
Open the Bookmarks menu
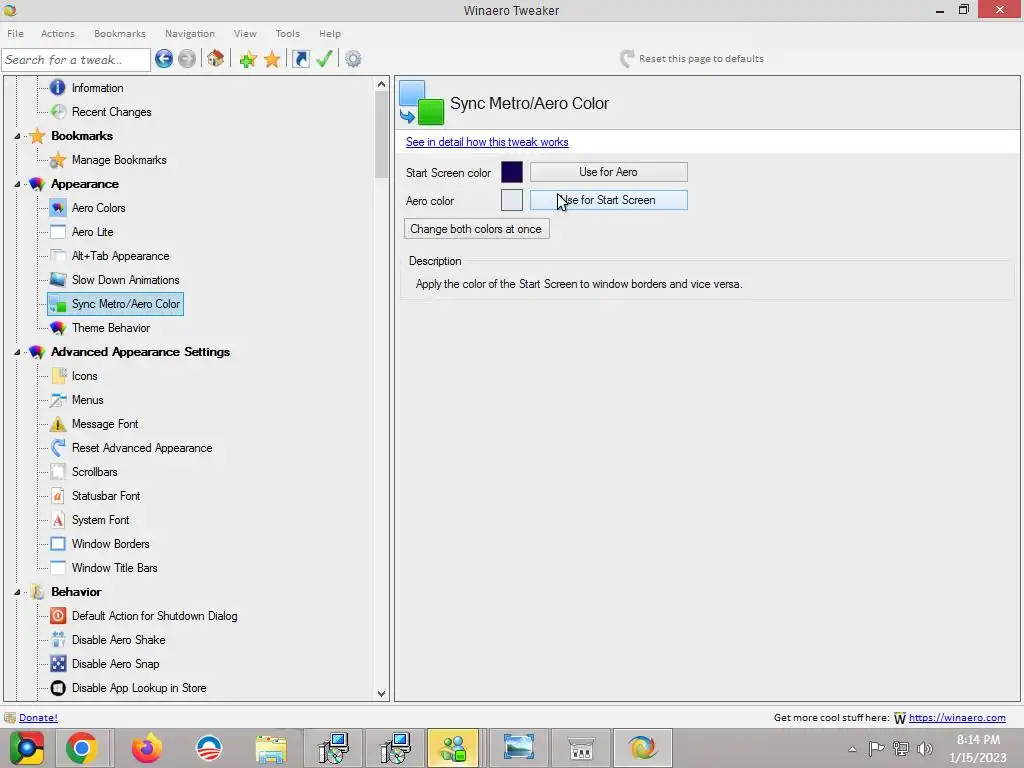[x=120, y=33]
